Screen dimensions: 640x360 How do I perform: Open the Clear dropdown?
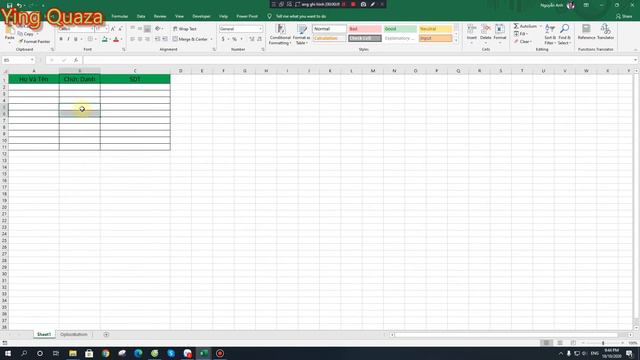pos(522,42)
